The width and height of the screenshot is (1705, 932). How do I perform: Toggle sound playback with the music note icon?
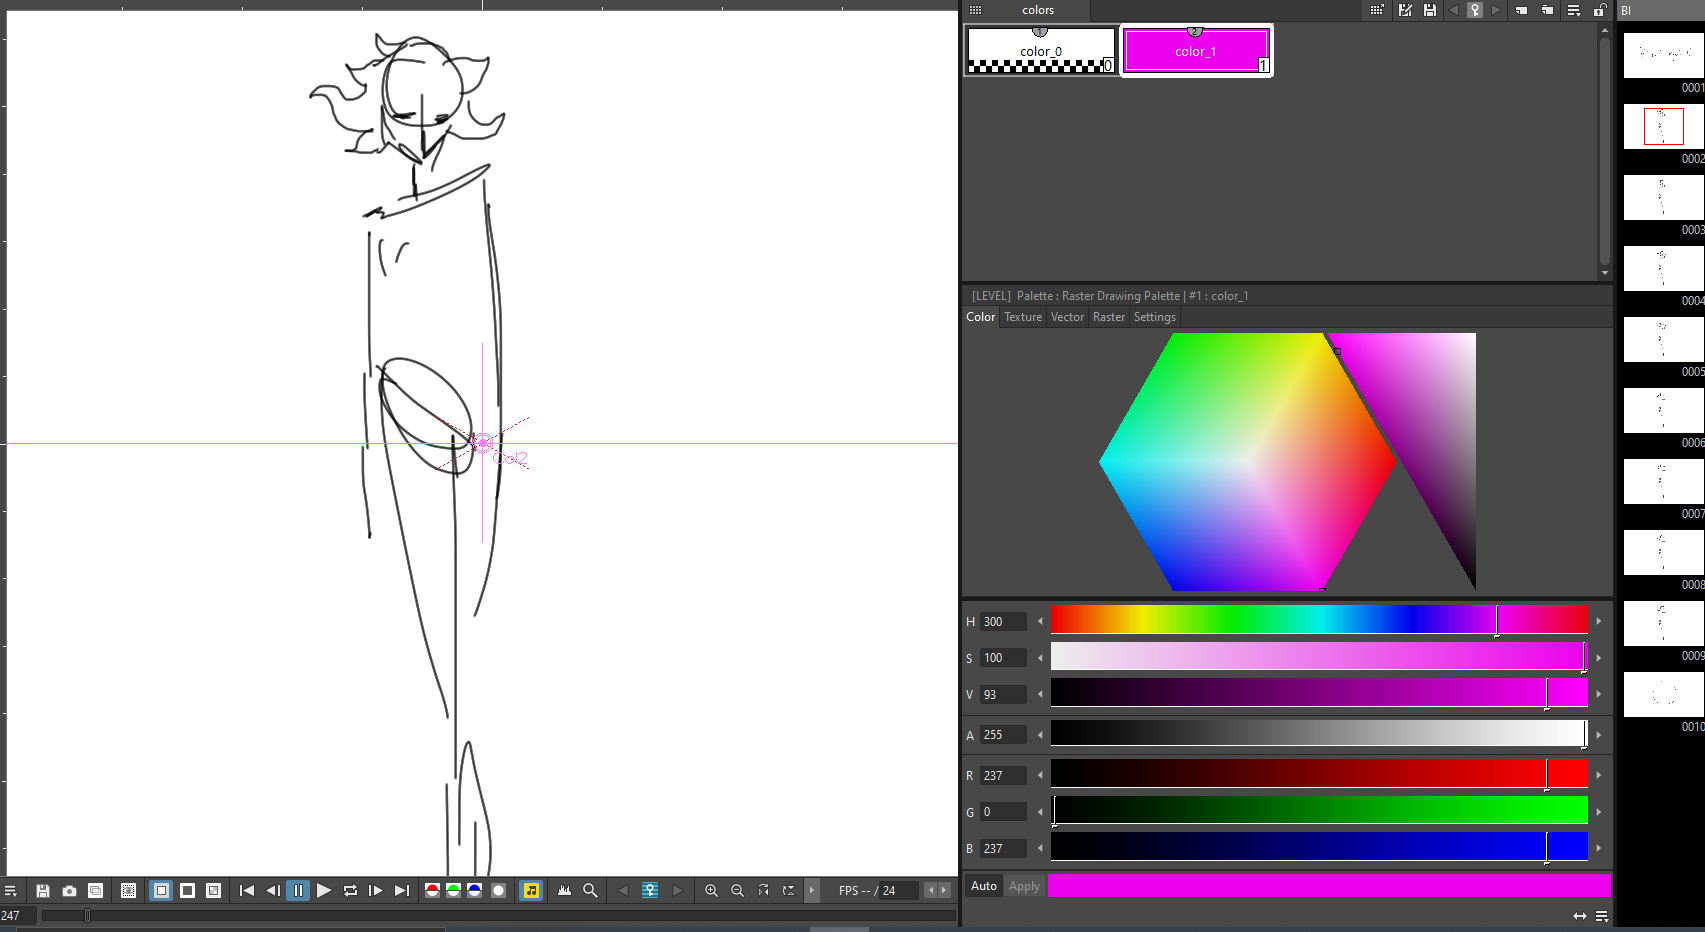531,890
